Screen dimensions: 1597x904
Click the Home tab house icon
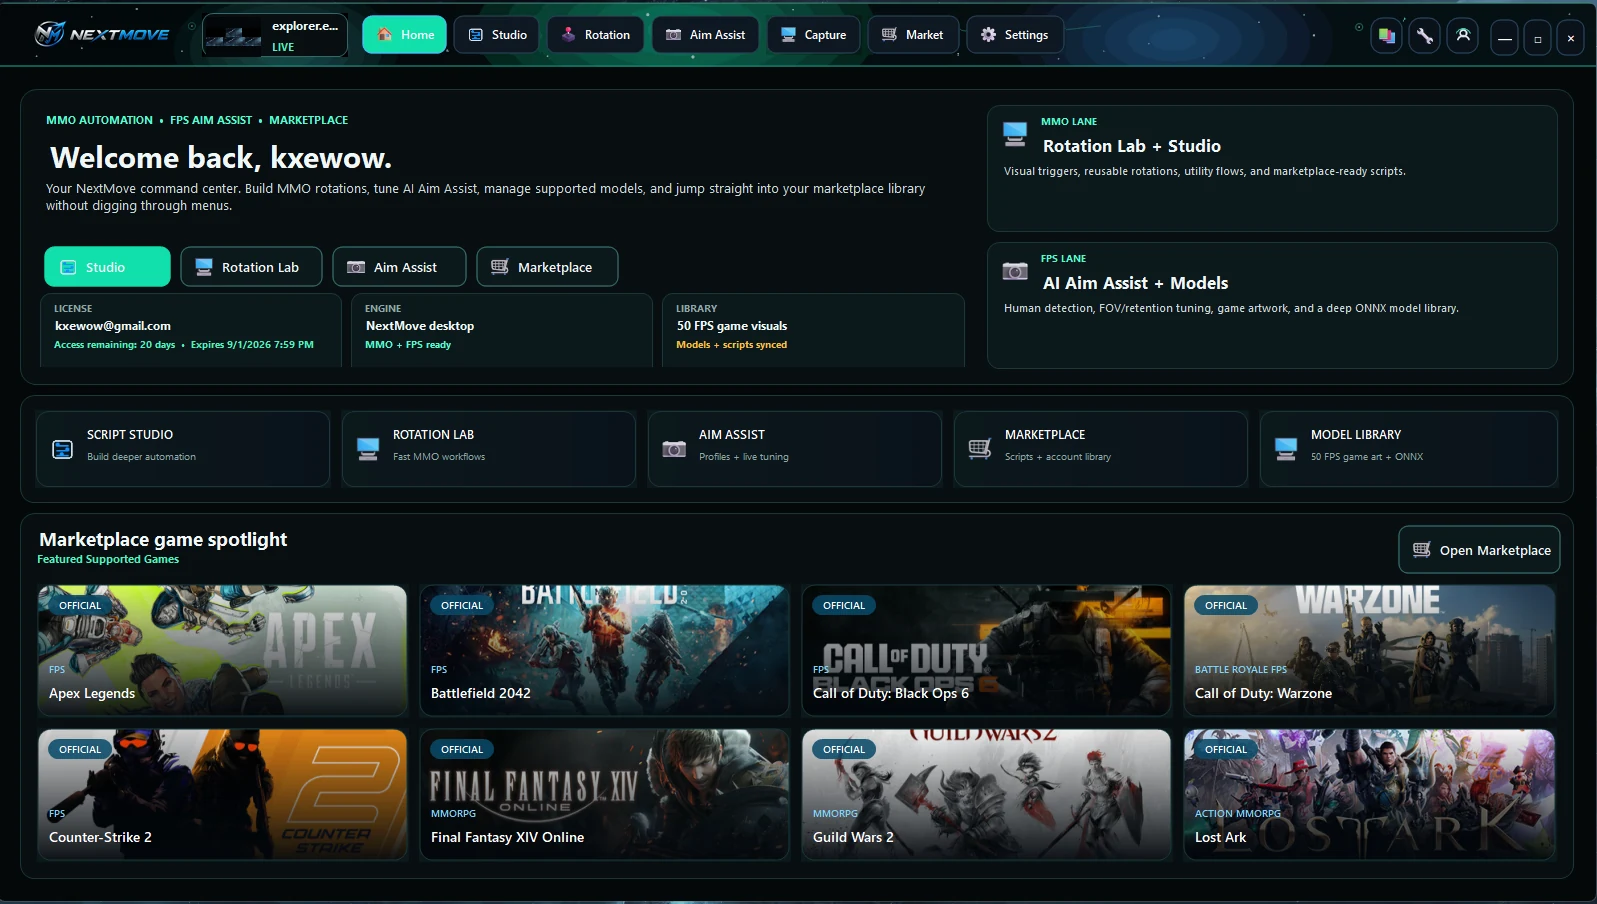[385, 35]
